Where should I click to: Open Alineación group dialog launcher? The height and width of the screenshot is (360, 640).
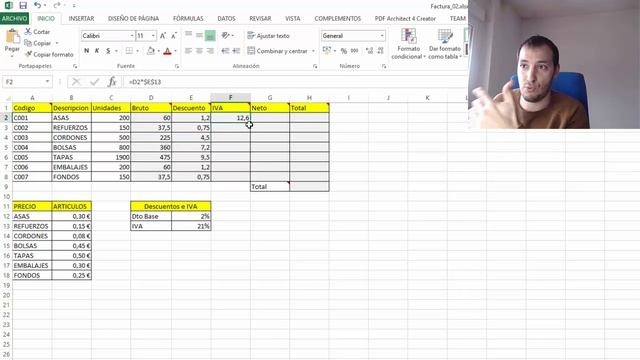(x=315, y=66)
